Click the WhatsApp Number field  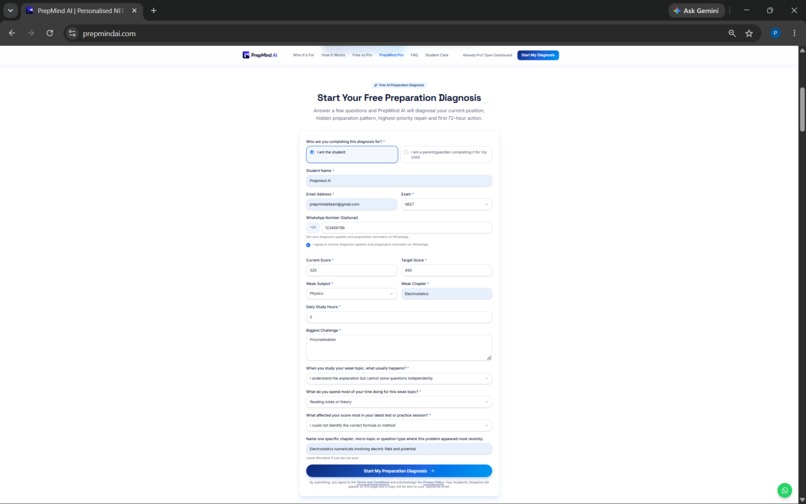(x=407, y=228)
